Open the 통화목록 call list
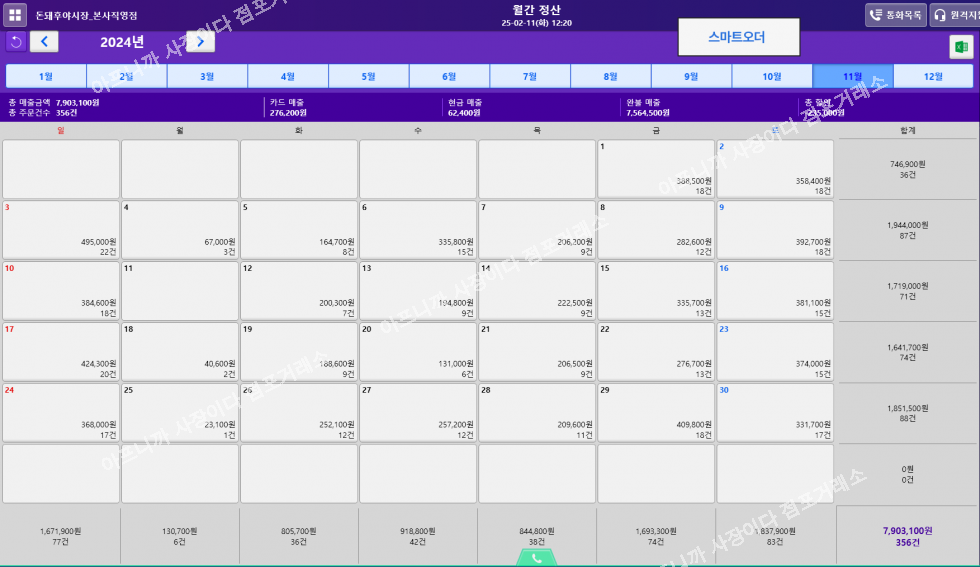Viewport: 980px width, 567px height. point(895,15)
